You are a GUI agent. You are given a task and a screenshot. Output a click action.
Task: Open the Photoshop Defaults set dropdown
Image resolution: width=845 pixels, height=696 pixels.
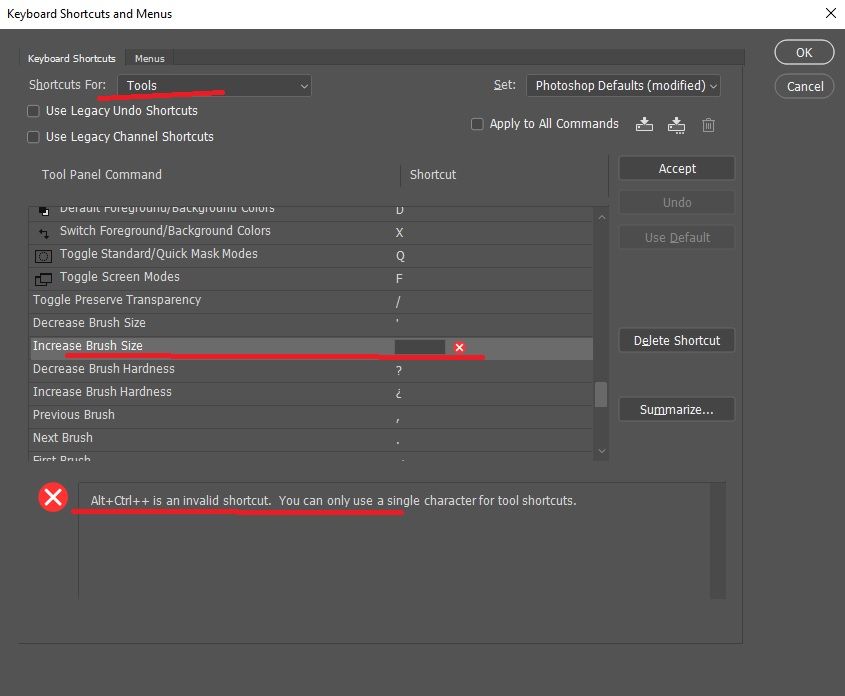[x=623, y=86]
